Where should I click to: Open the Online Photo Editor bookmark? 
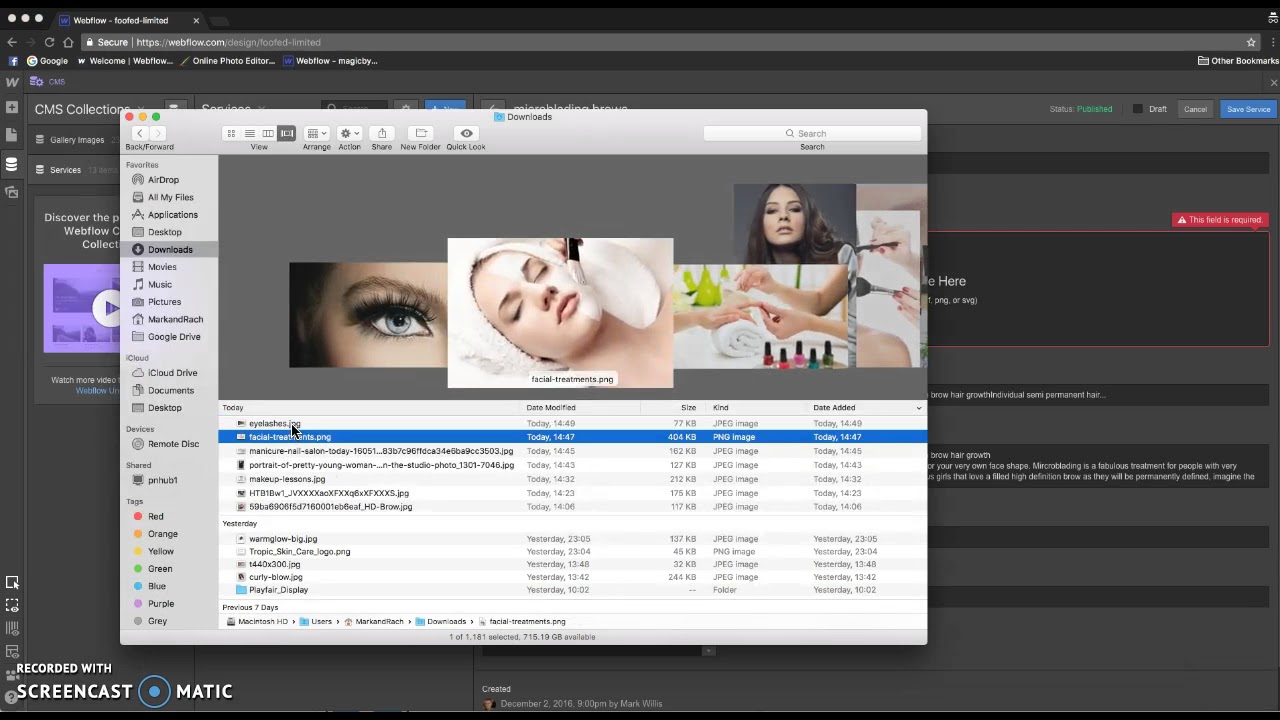tap(227, 61)
